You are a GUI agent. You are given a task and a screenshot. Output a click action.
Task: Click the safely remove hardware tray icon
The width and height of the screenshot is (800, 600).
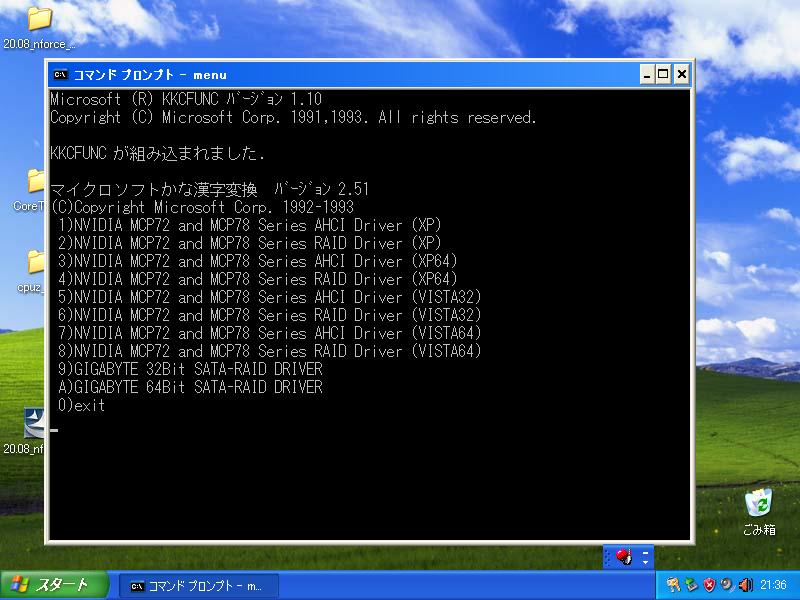pos(691,585)
